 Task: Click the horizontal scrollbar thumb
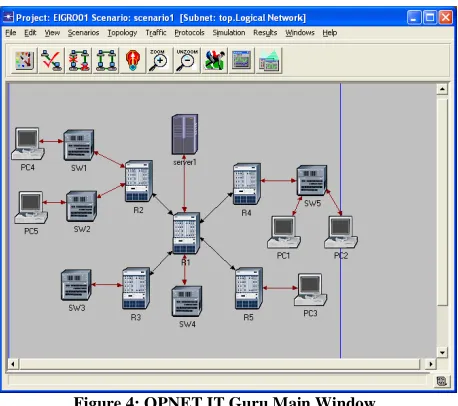(220, 364)
